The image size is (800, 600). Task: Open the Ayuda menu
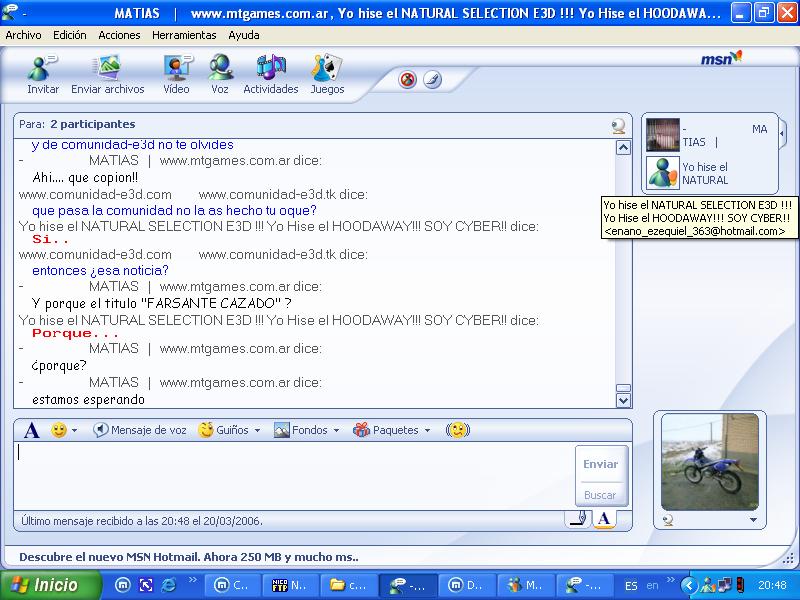coord(244,35)
